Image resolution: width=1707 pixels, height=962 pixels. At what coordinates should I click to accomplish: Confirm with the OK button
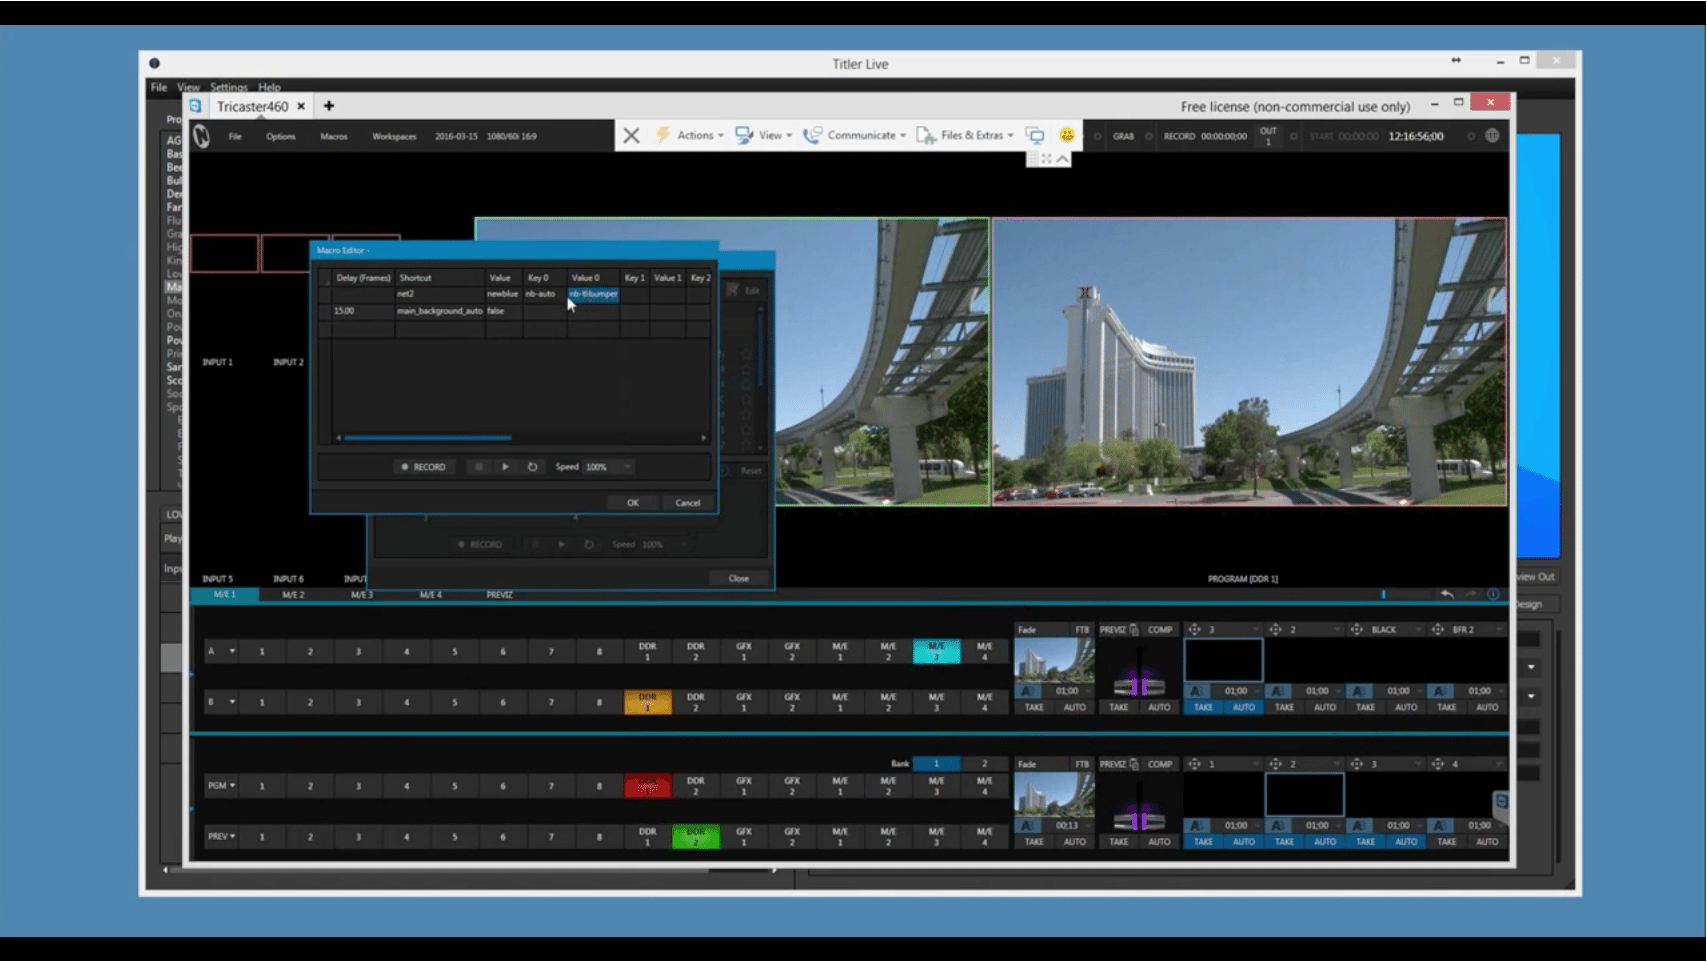click(633, 503)
